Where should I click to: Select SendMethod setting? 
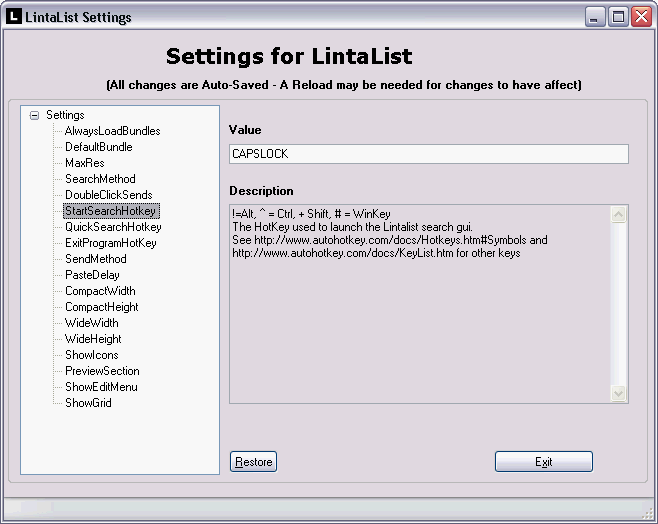click(x=95, y=259)
